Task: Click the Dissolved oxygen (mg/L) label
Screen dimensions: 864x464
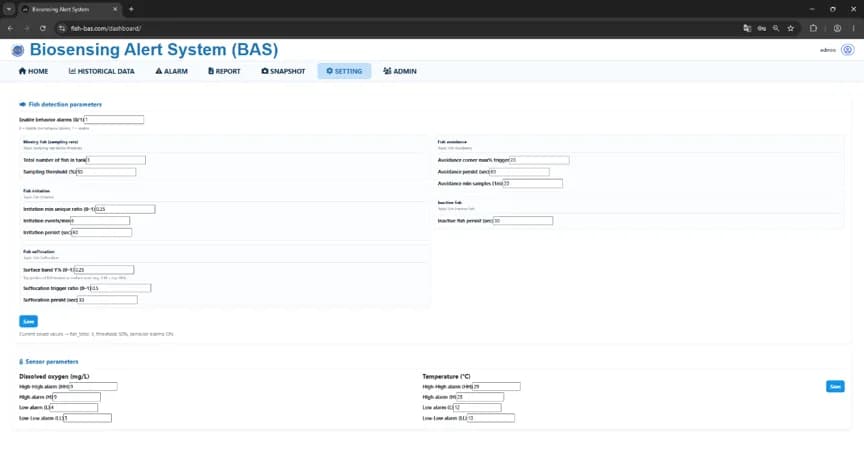Action: [x=54, y=376]
